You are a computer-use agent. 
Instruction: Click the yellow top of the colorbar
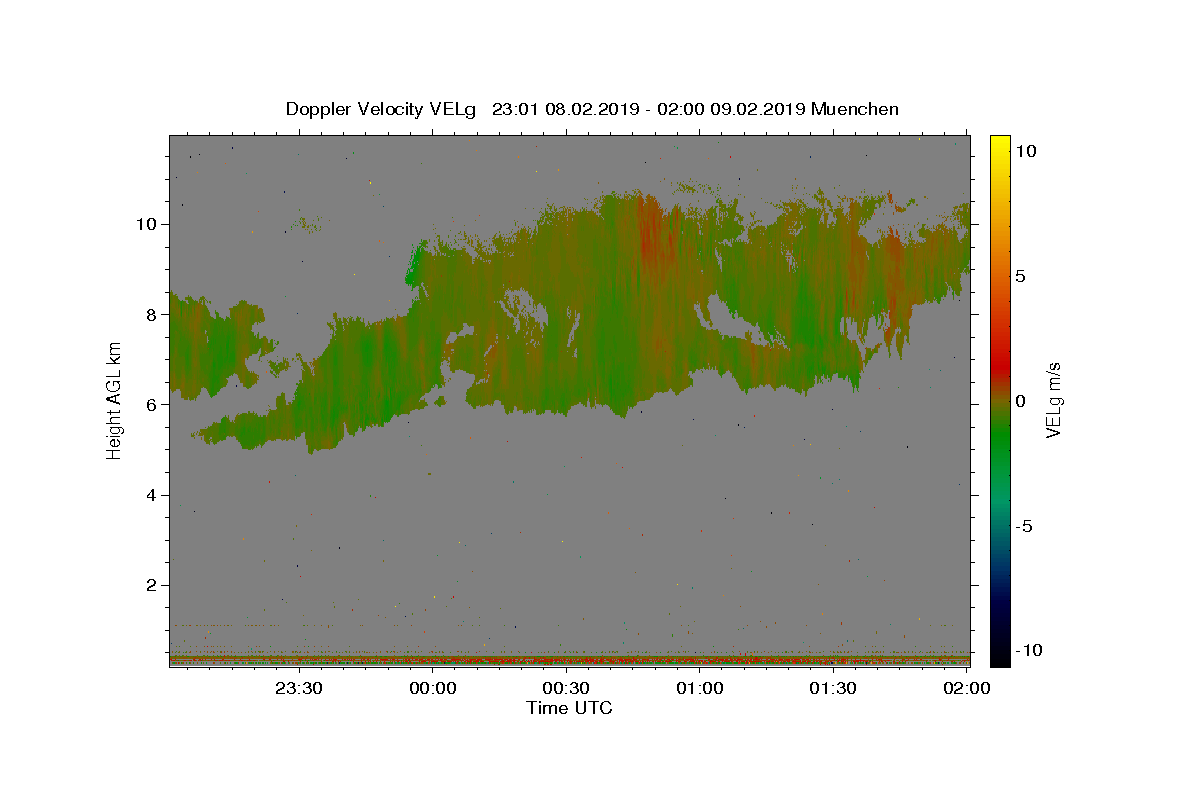point(1000,145)
